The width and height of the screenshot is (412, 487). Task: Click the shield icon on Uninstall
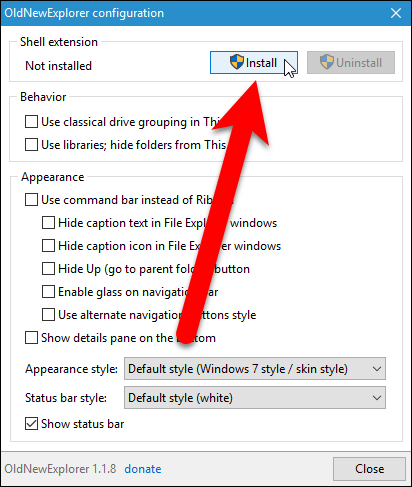(x=327, y=62)
